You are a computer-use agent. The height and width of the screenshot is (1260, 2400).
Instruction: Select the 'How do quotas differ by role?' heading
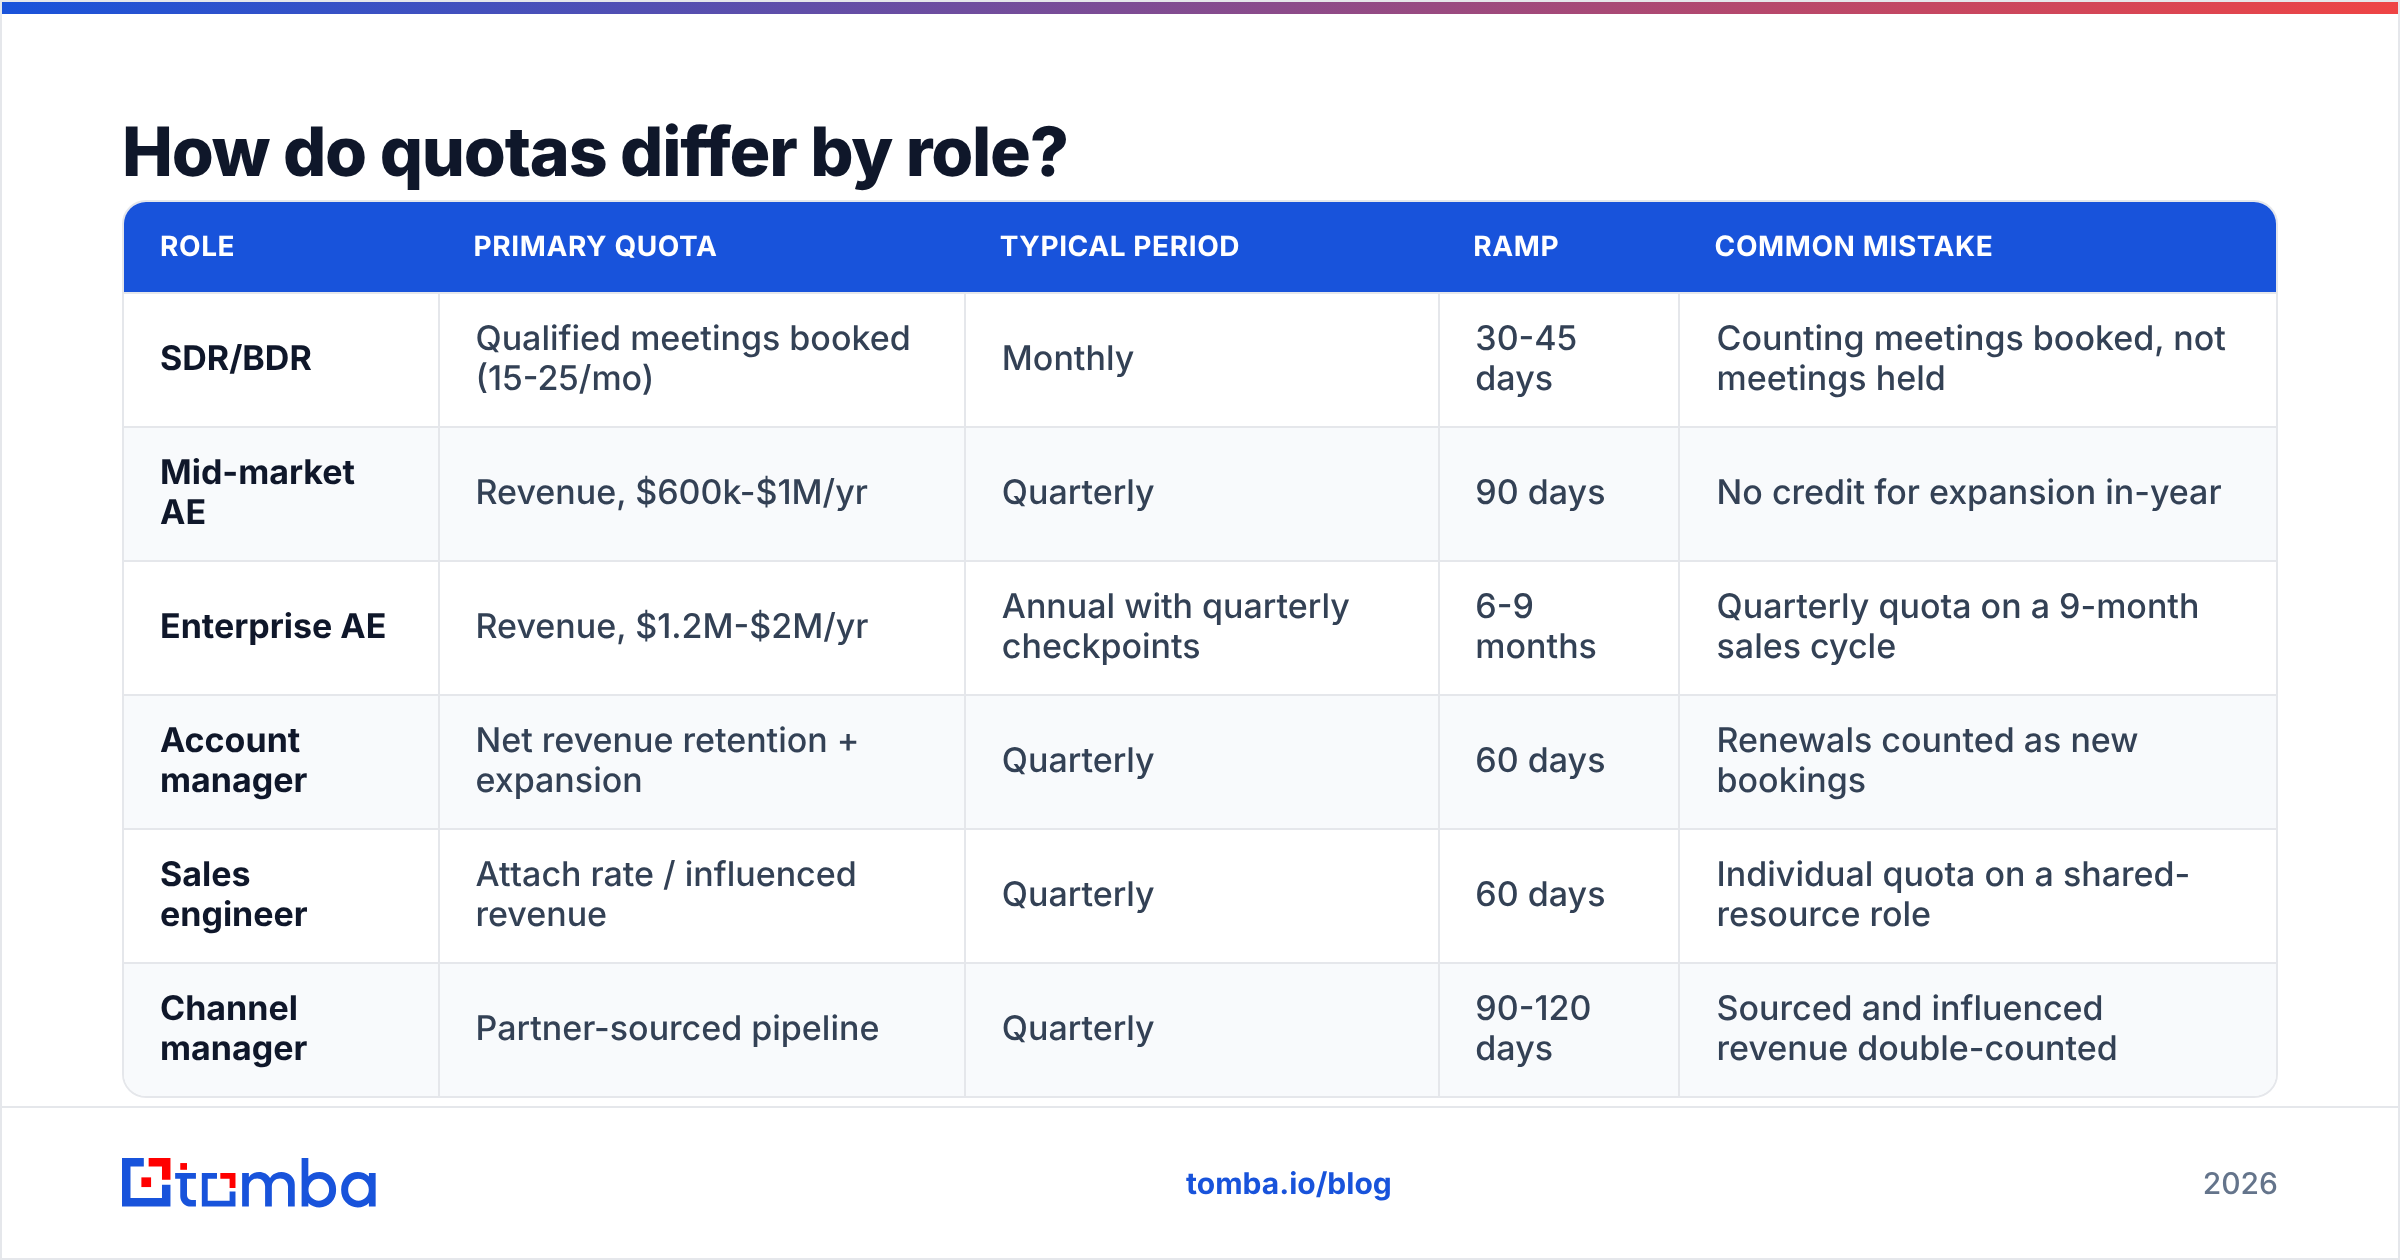[594, 152]
